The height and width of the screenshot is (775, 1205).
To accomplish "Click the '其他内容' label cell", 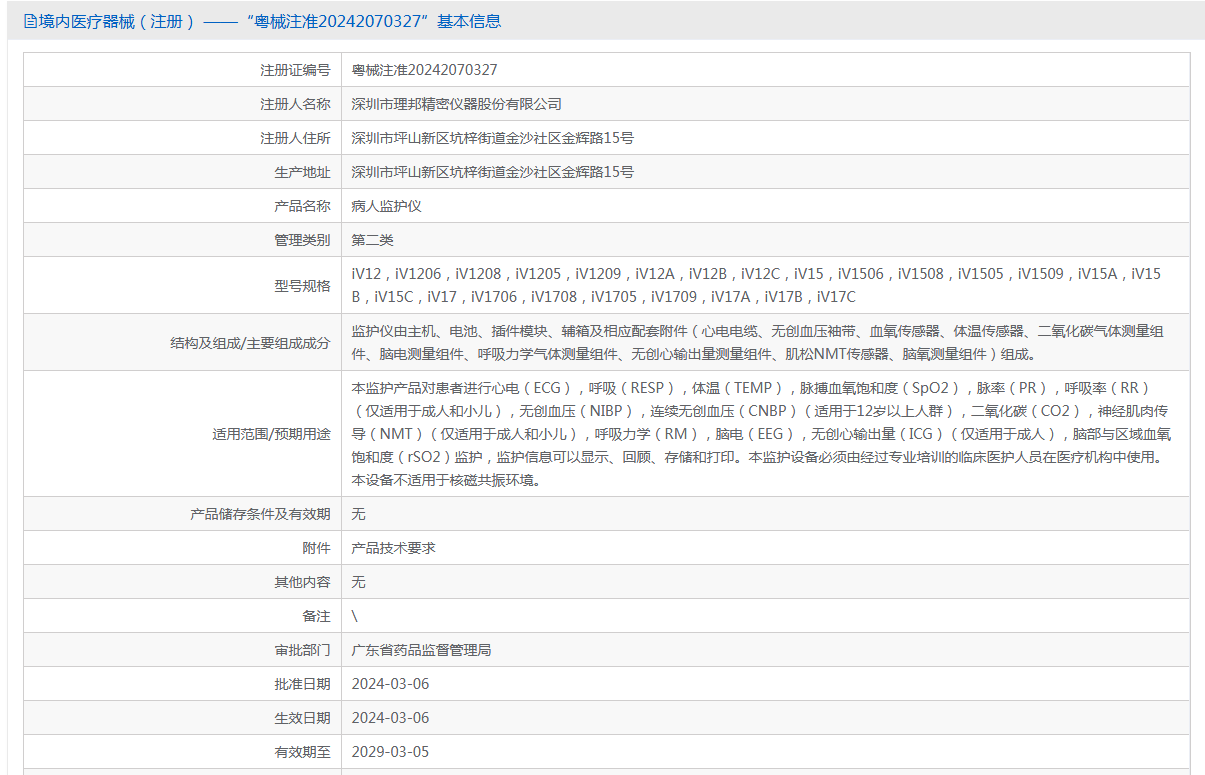I will (183, 582).
